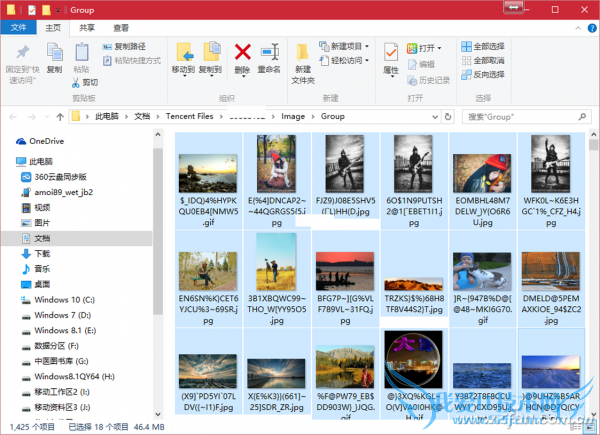Open the 文件 menu tab

20,28
